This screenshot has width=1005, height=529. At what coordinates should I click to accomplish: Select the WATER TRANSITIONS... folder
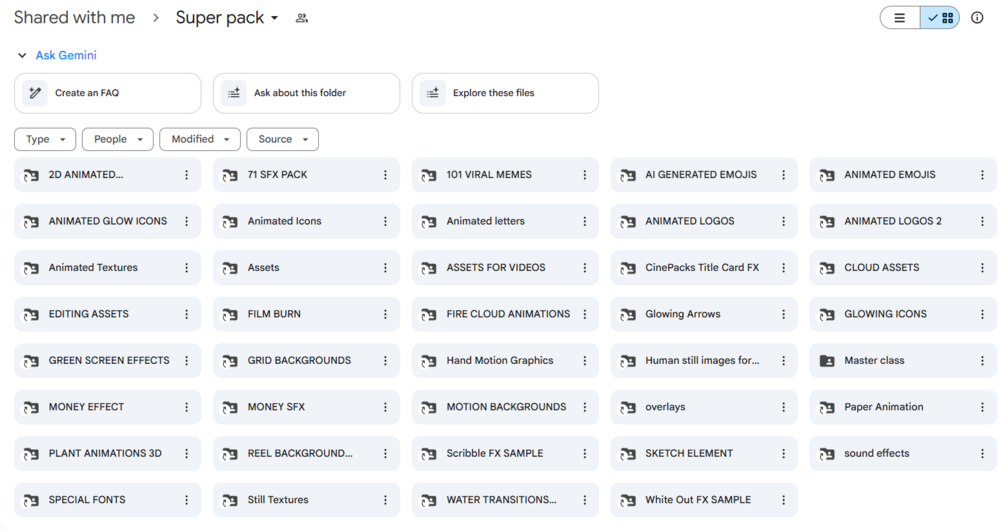(505, 500)
